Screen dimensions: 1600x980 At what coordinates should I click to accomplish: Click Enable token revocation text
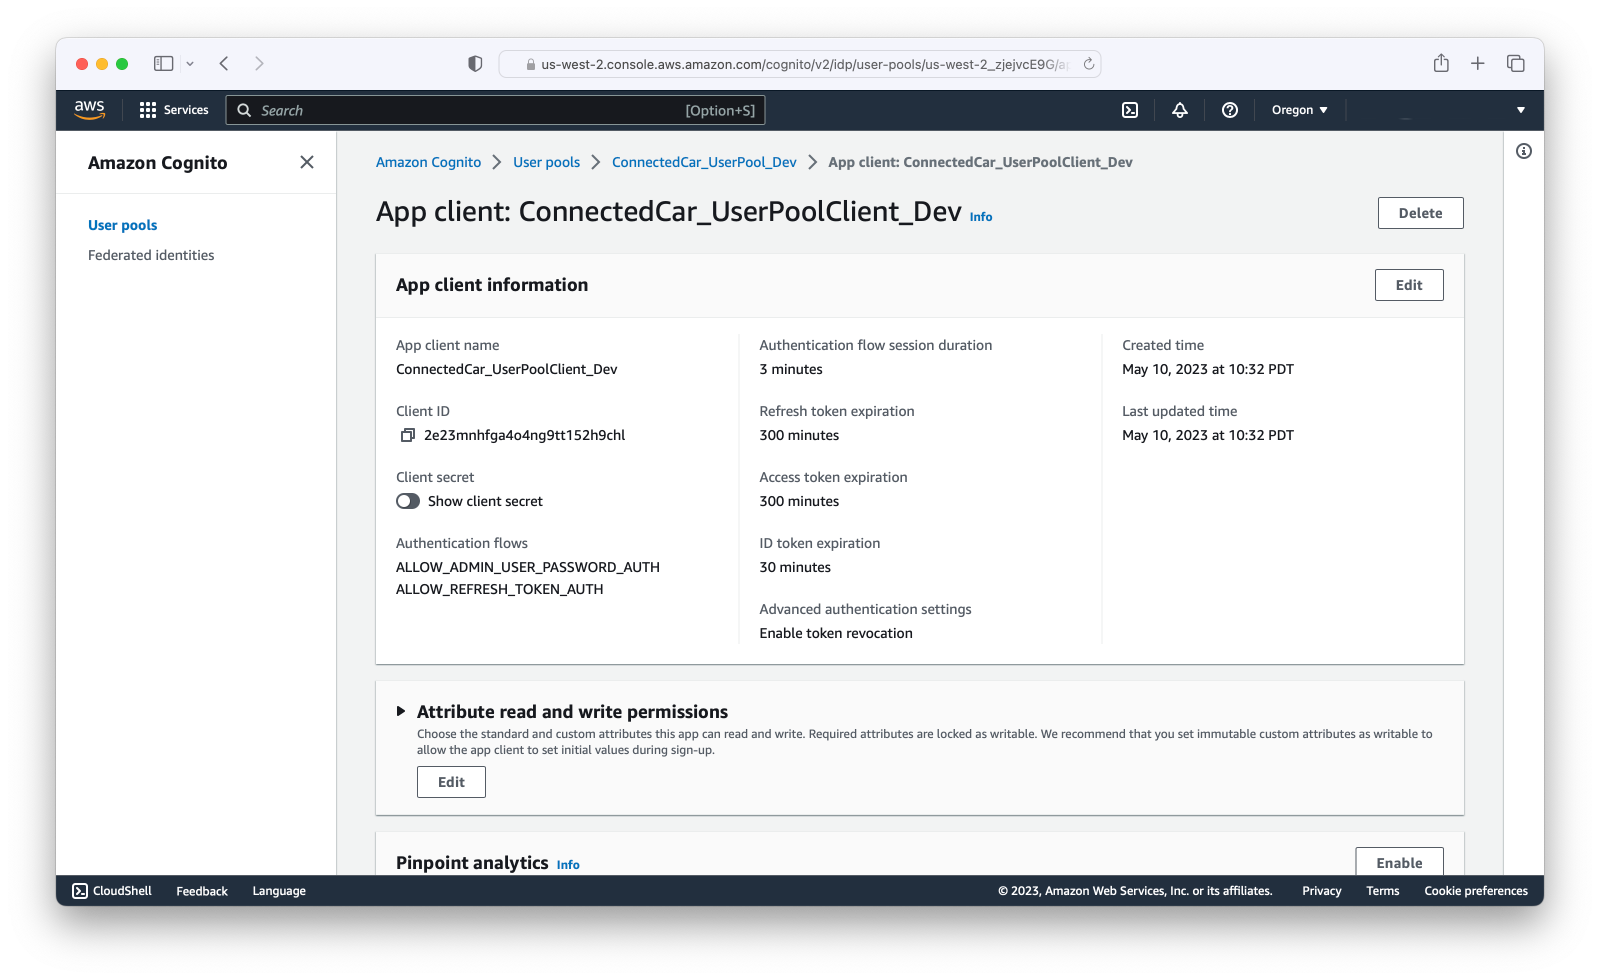[836, 633]
